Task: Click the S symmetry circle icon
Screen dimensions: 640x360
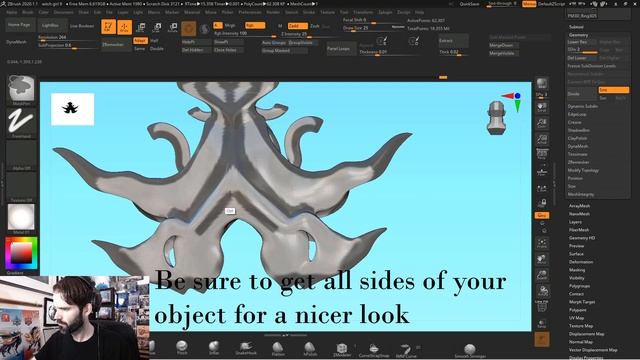Action: tap(204, 29)
